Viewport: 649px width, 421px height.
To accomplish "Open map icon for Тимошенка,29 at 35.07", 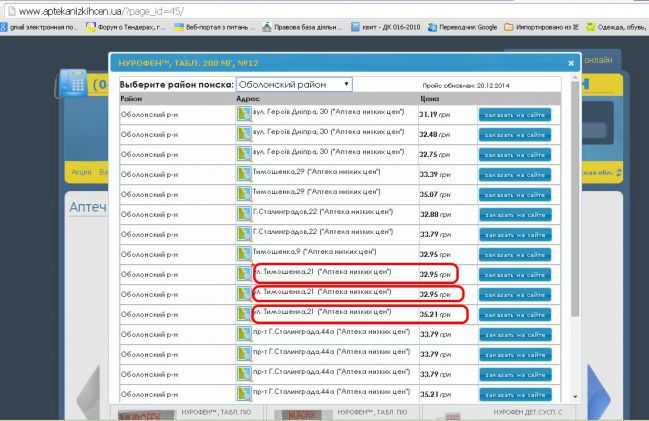I will point(244,194).
